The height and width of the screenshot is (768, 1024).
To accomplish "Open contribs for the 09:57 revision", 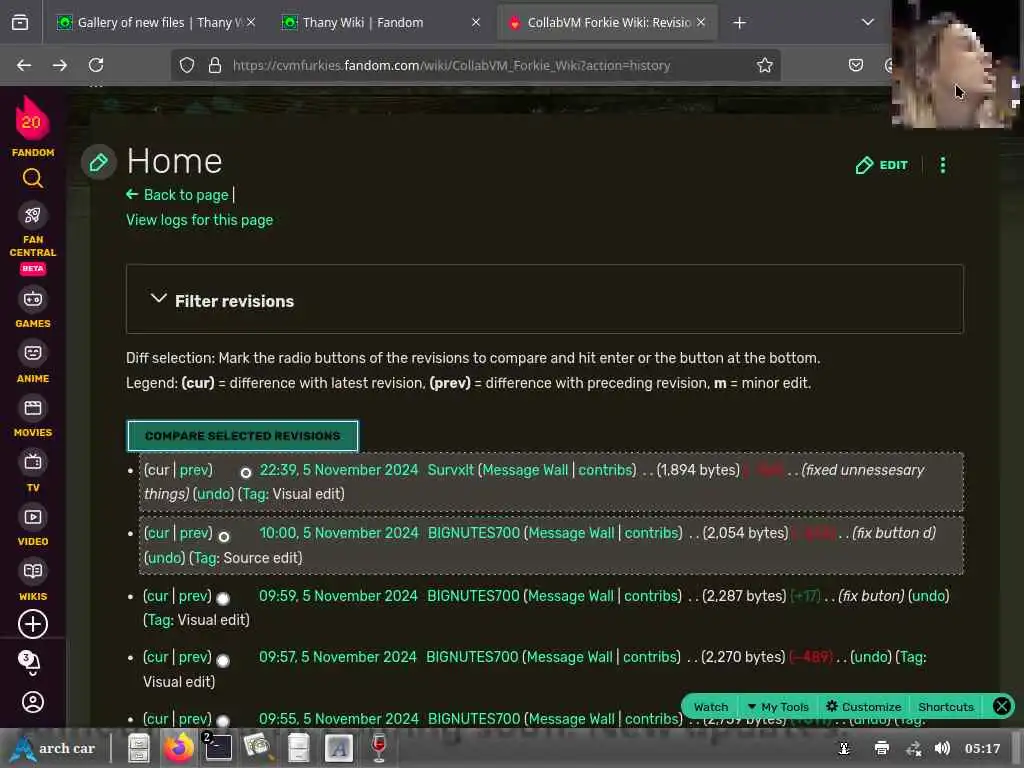I will click(x=648, y=657).
